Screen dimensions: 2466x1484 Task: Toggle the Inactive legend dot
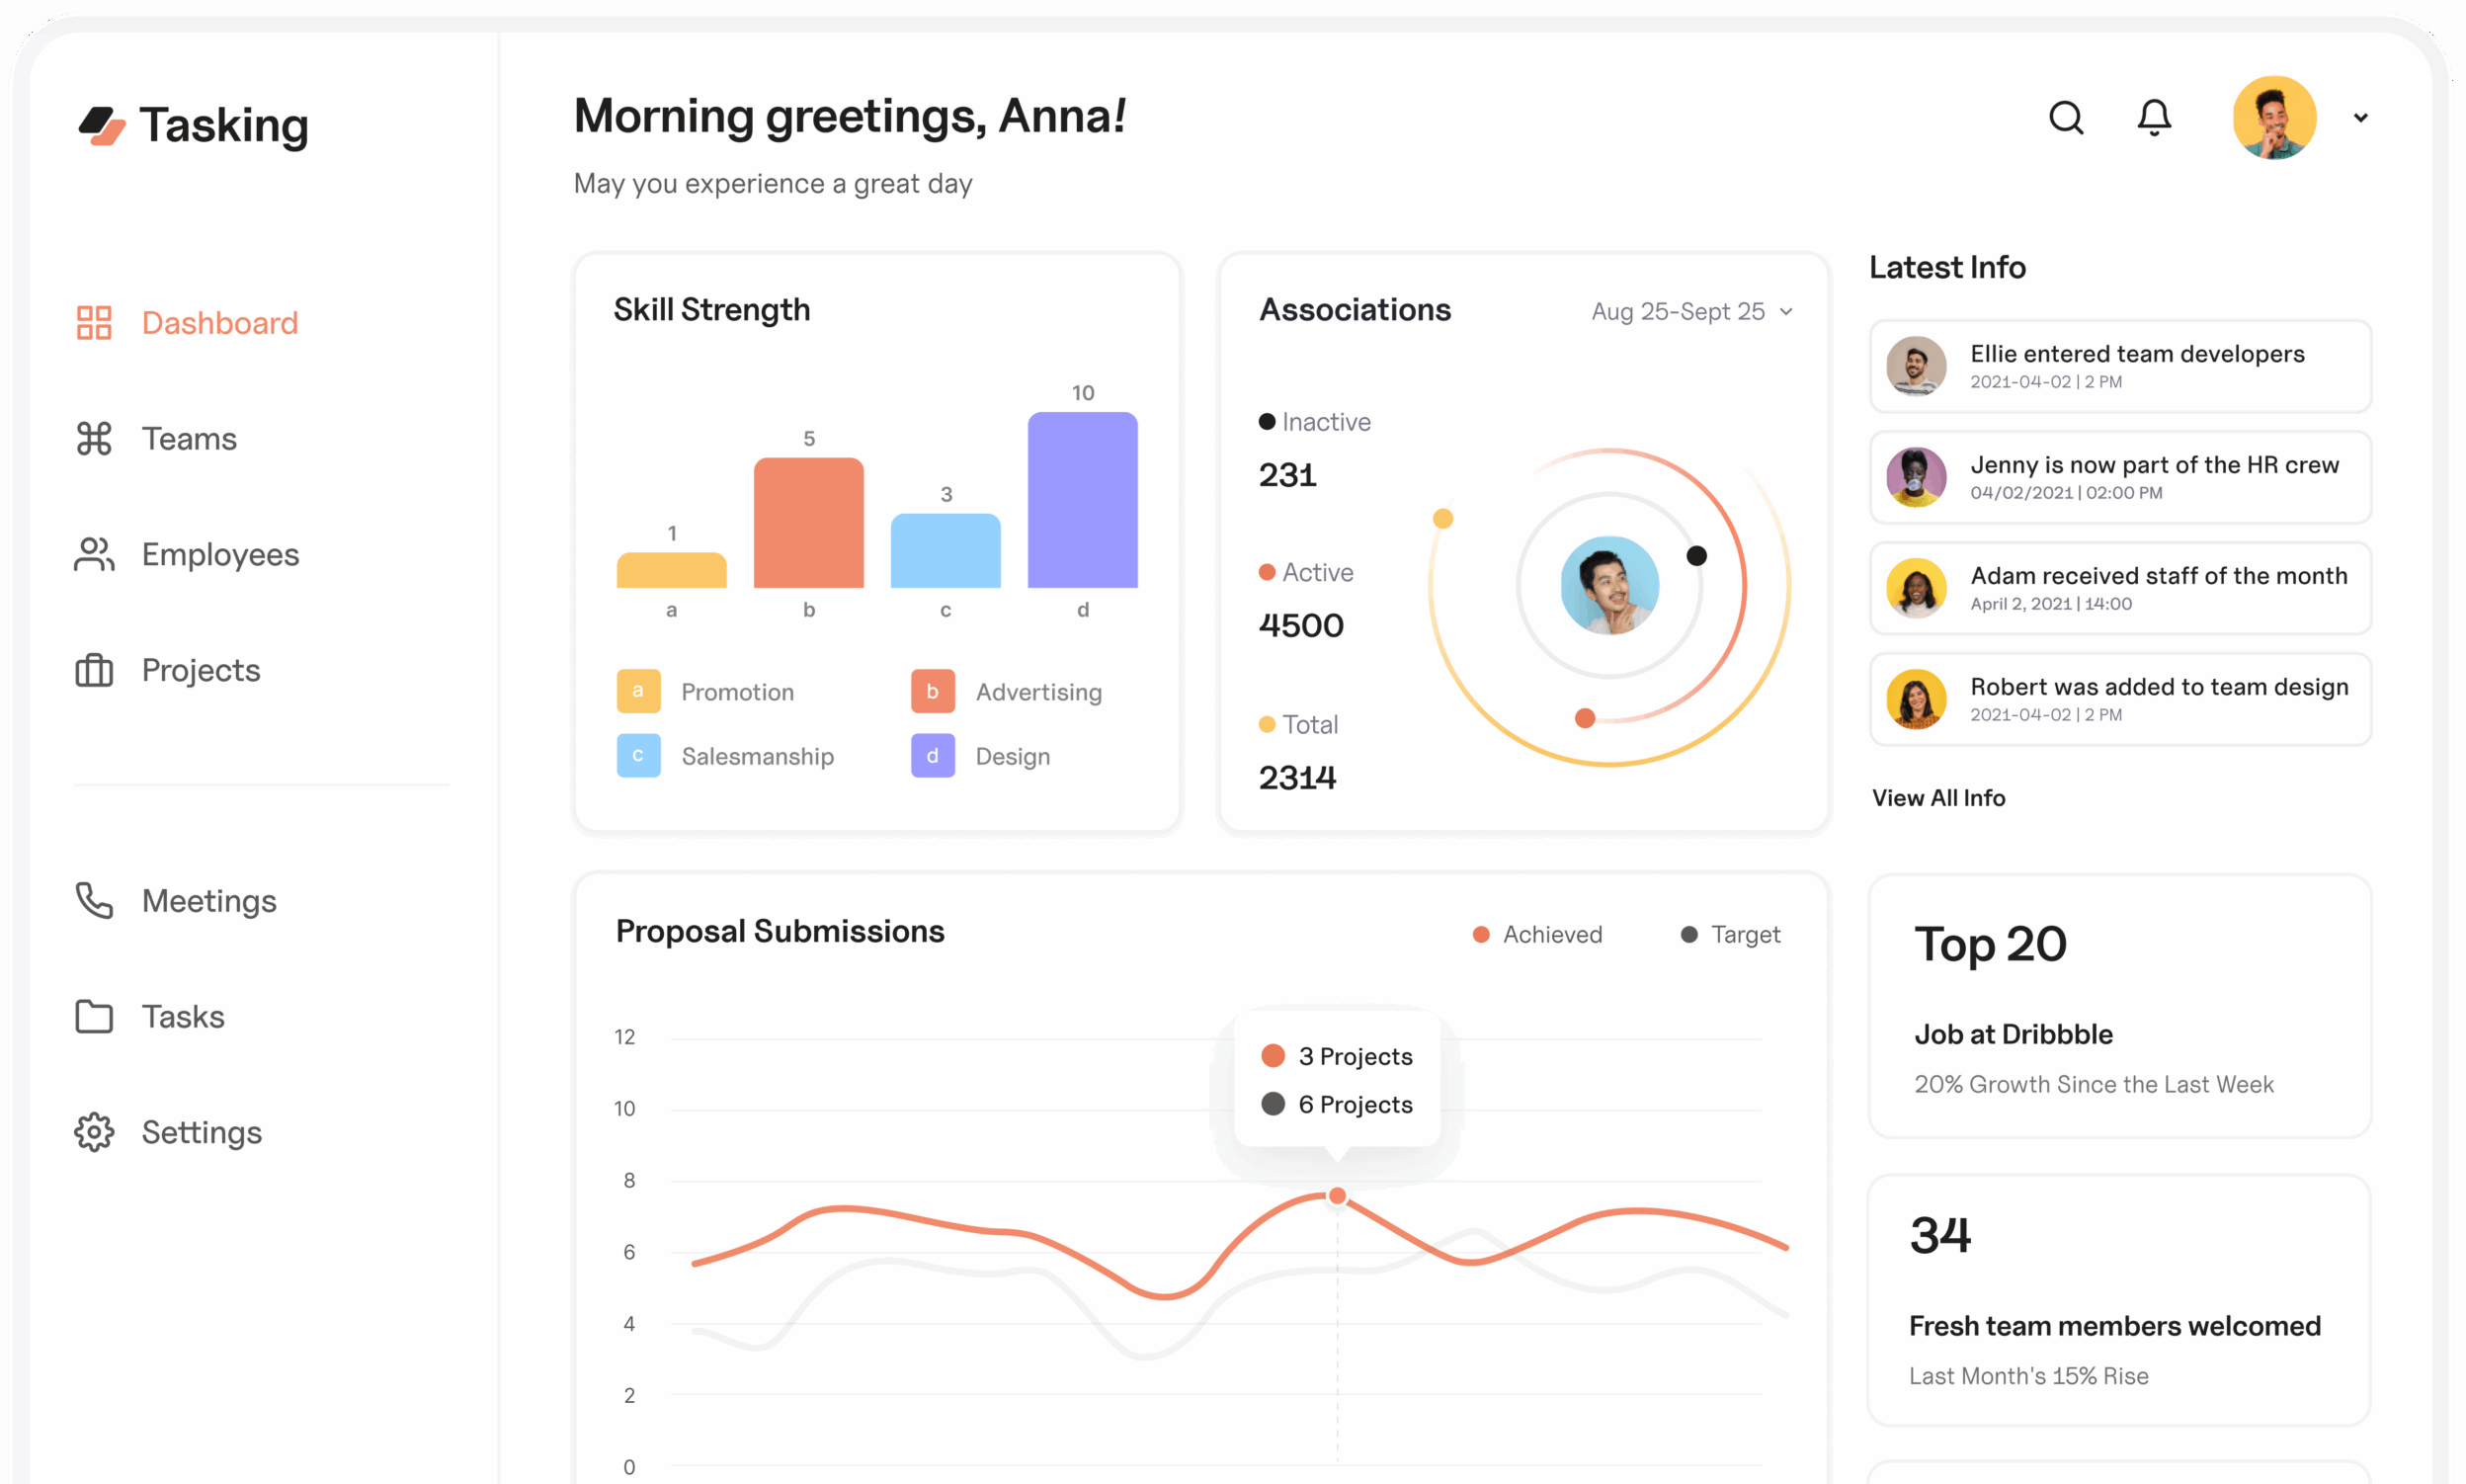[x=1266, y=422]
